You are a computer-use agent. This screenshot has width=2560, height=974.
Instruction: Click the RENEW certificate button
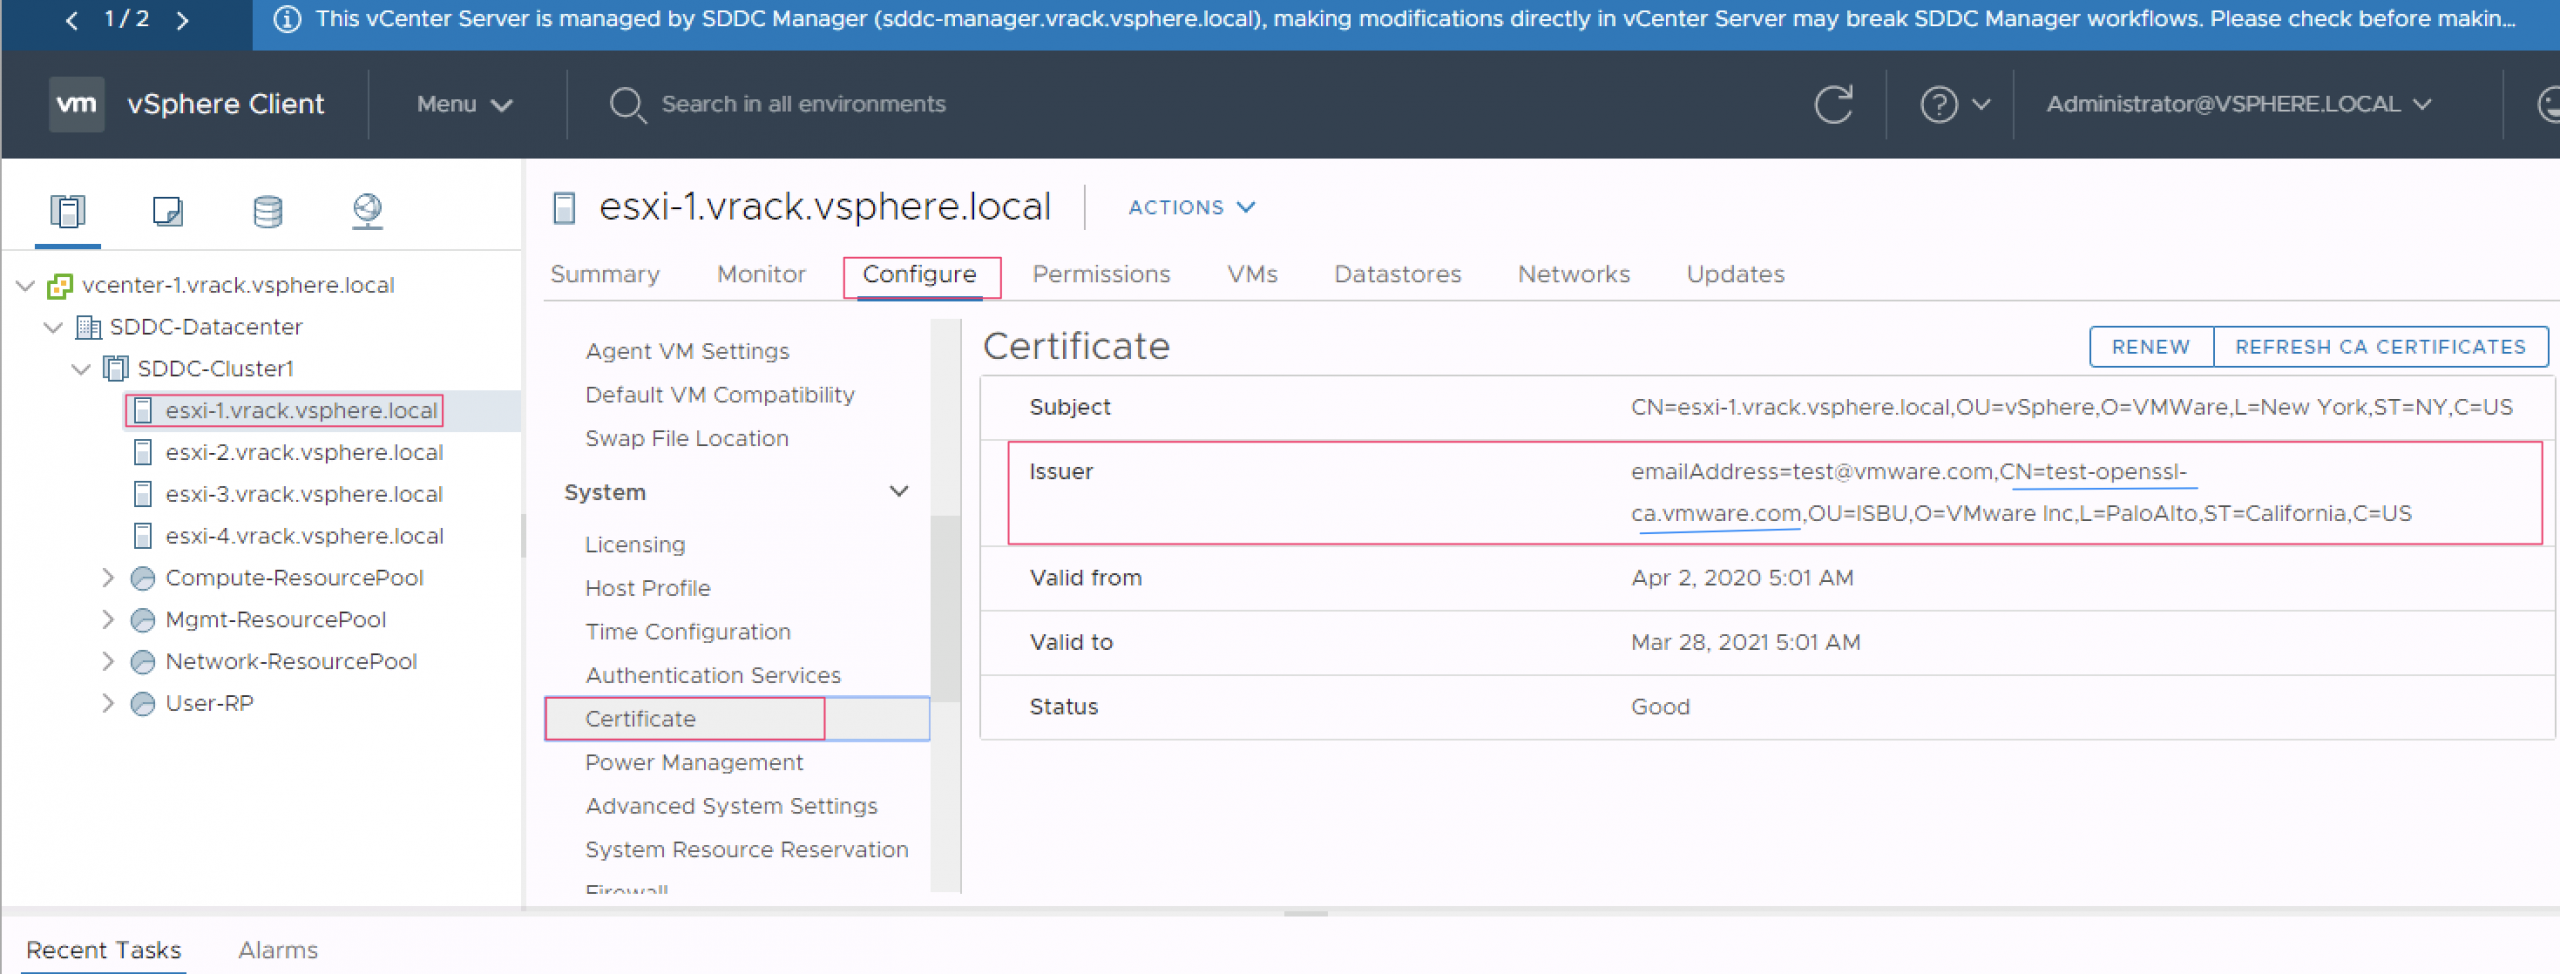[x=2150, y=347]
